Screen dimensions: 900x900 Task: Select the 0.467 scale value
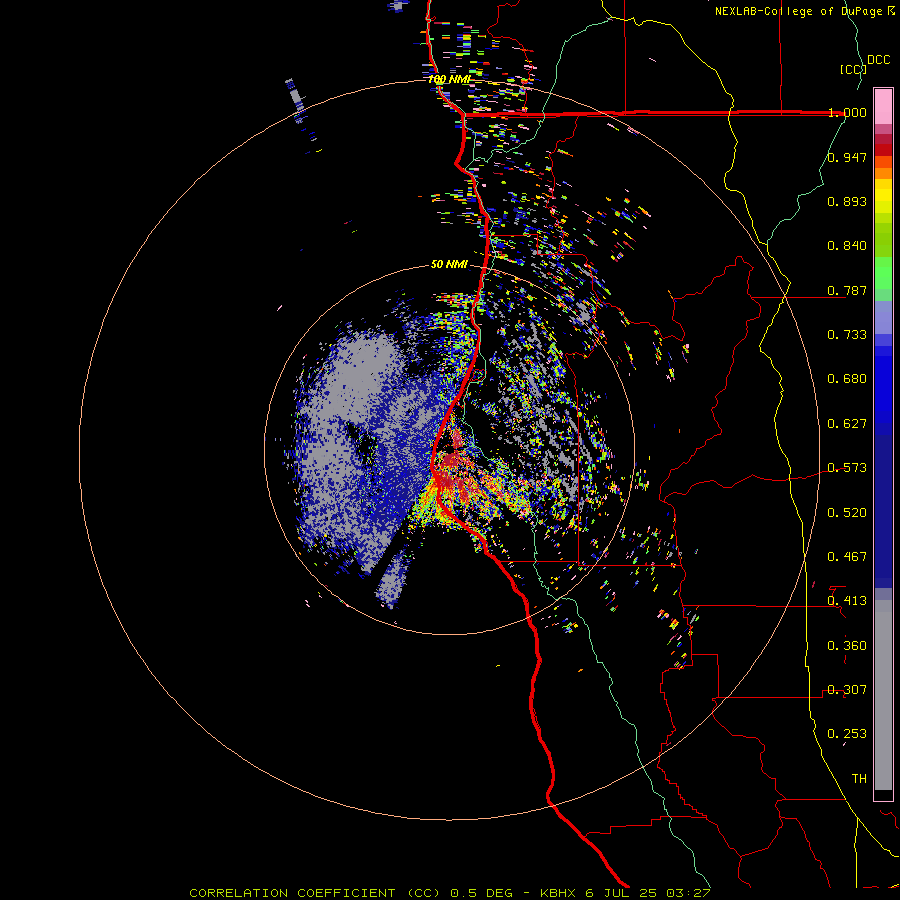(847, 557)
